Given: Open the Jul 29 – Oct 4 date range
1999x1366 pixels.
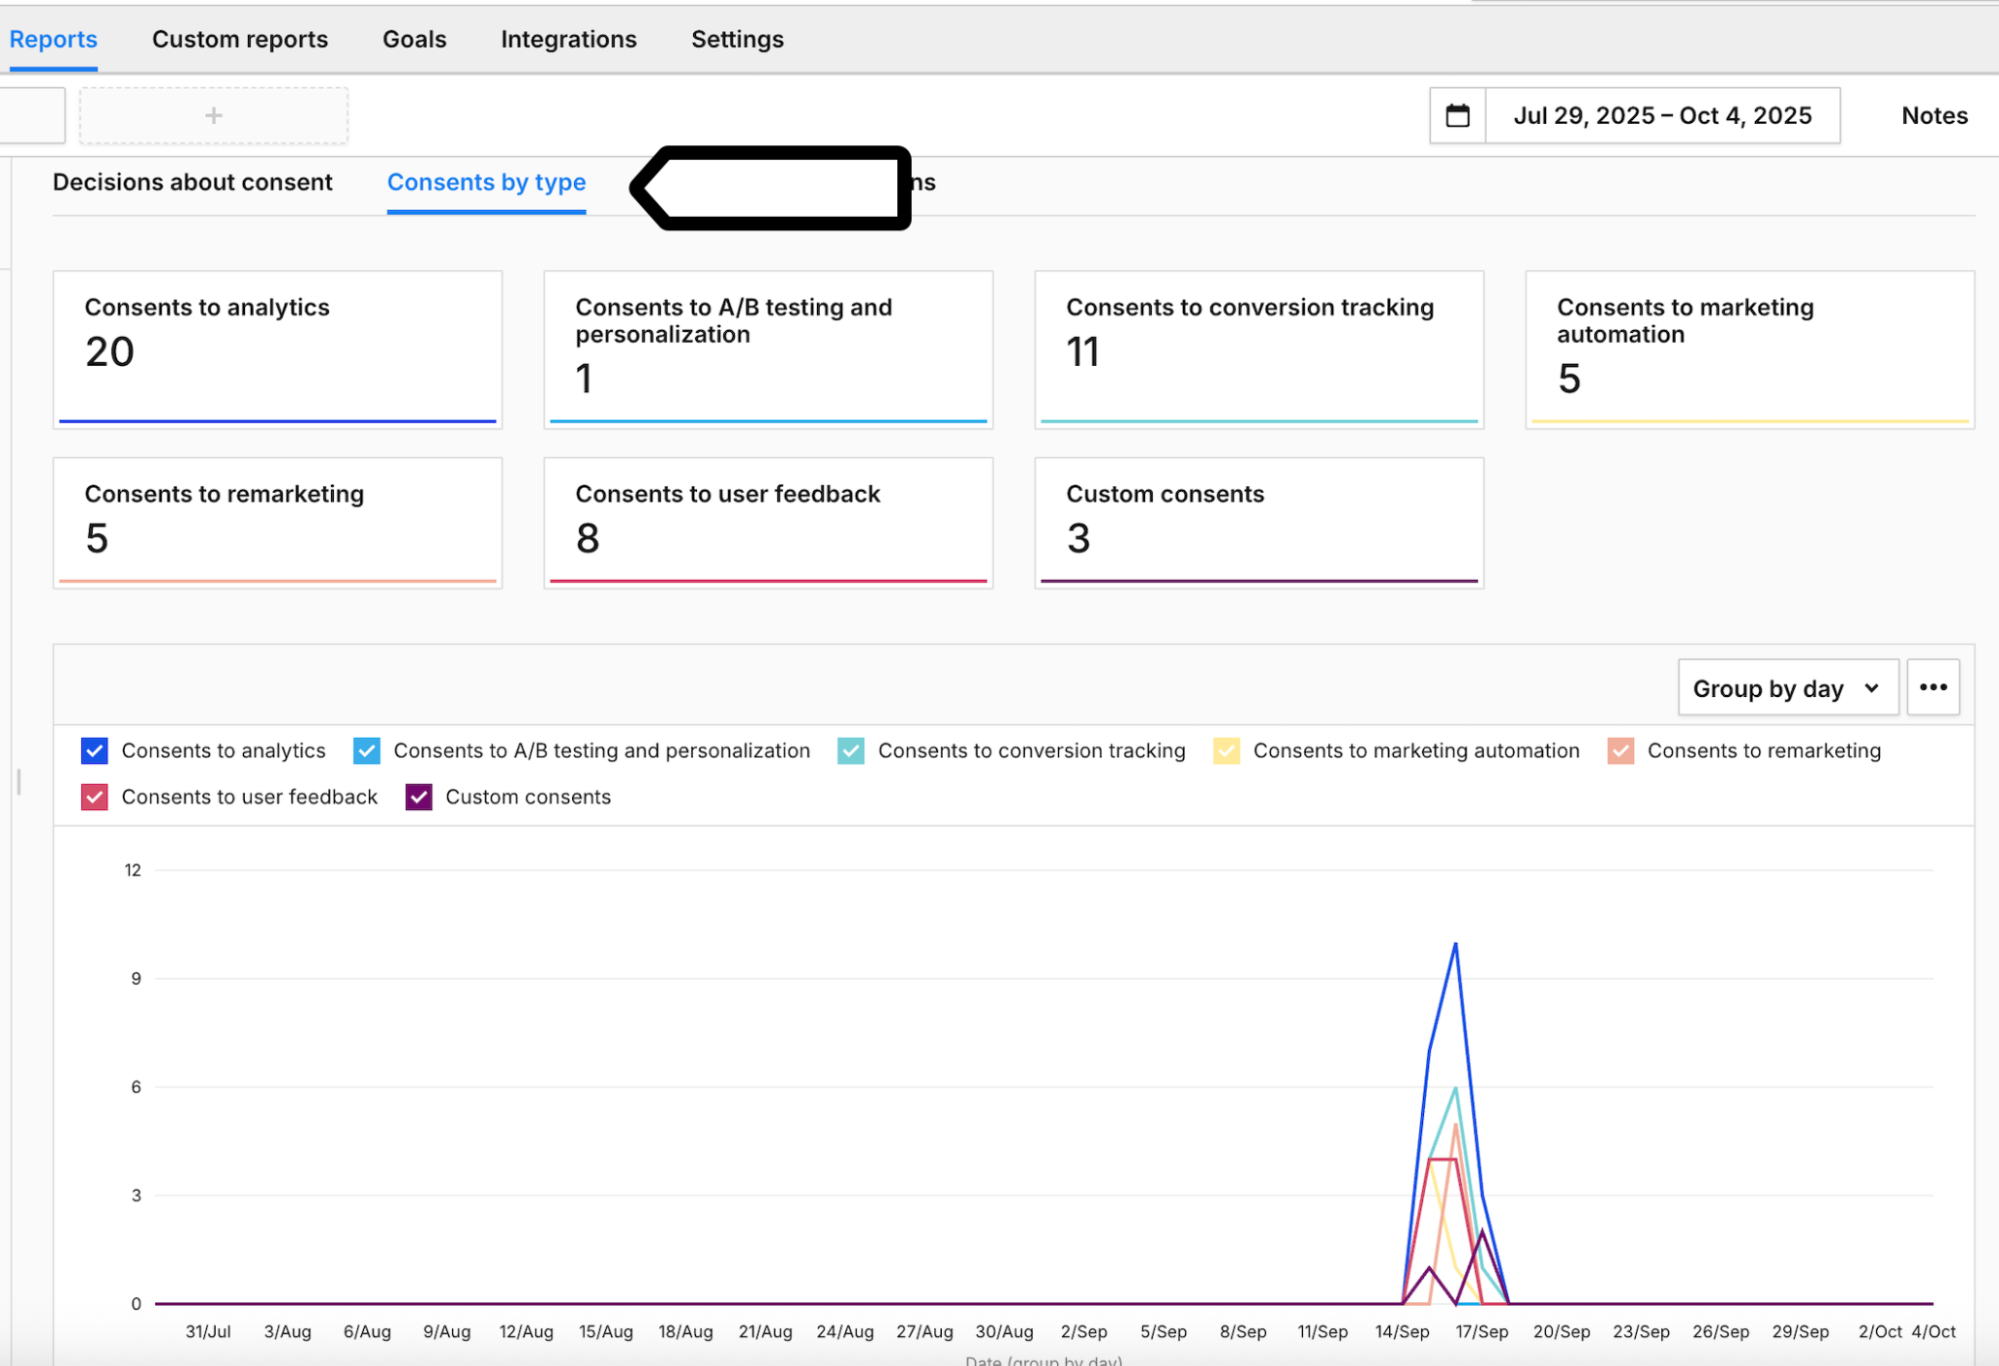Looking at the screenshot, I should click(x=1661, y=116).
